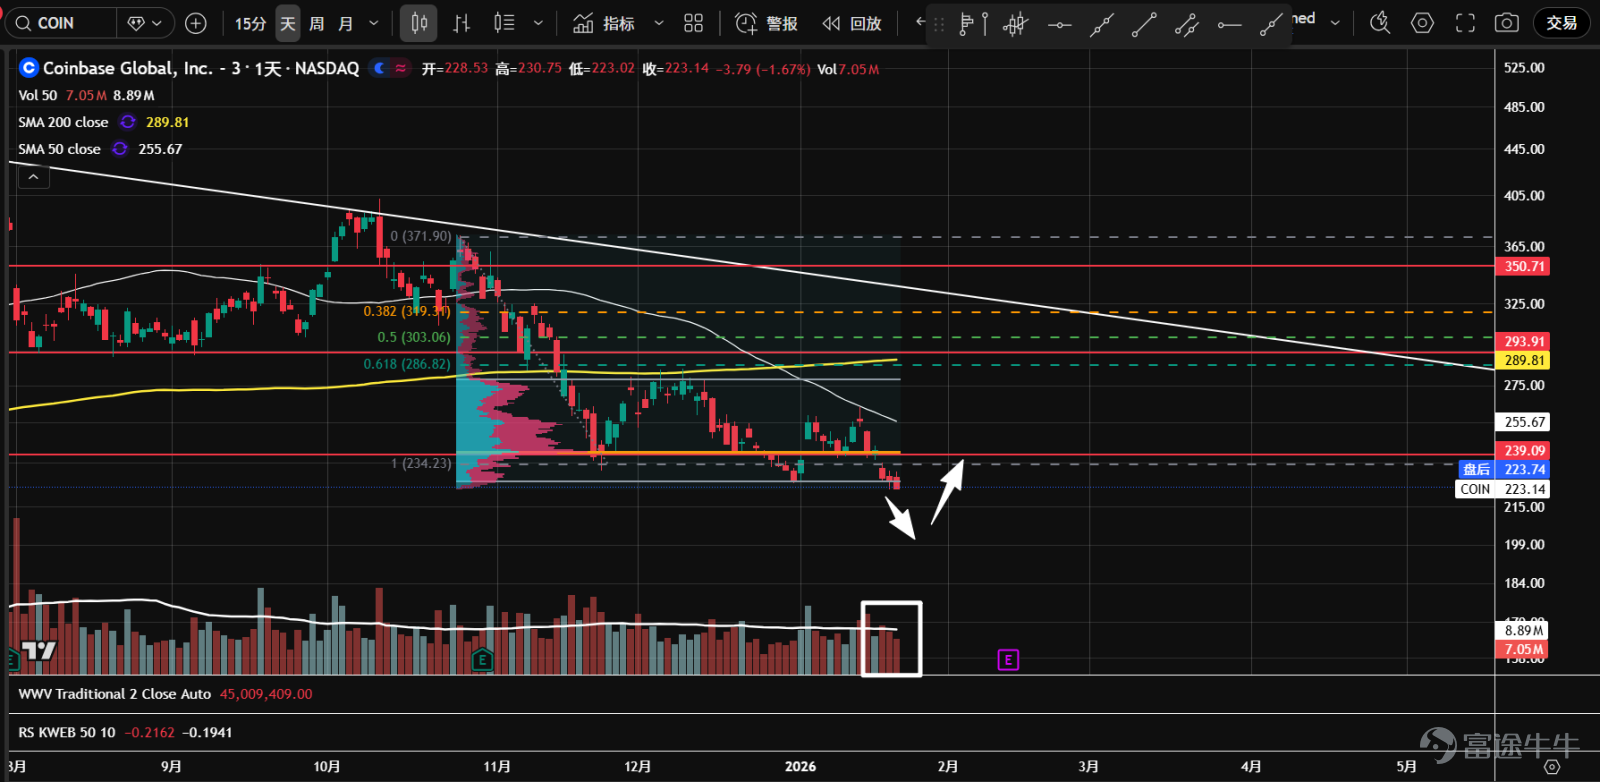Screen dimensions: 1600x782
Task: Select the candlestick chart type
Action: (419, 23)
